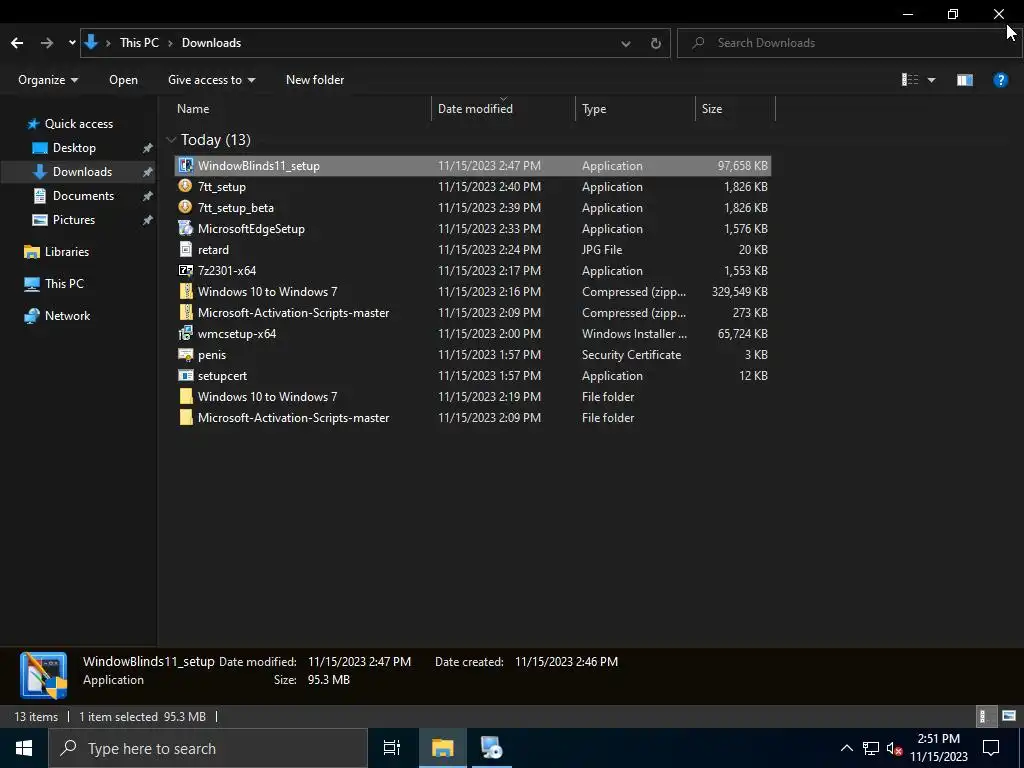Screen dimensions: 1024x768
Task: Click the WindowBlinds11_setup file icon
Action: coord(186,165)
